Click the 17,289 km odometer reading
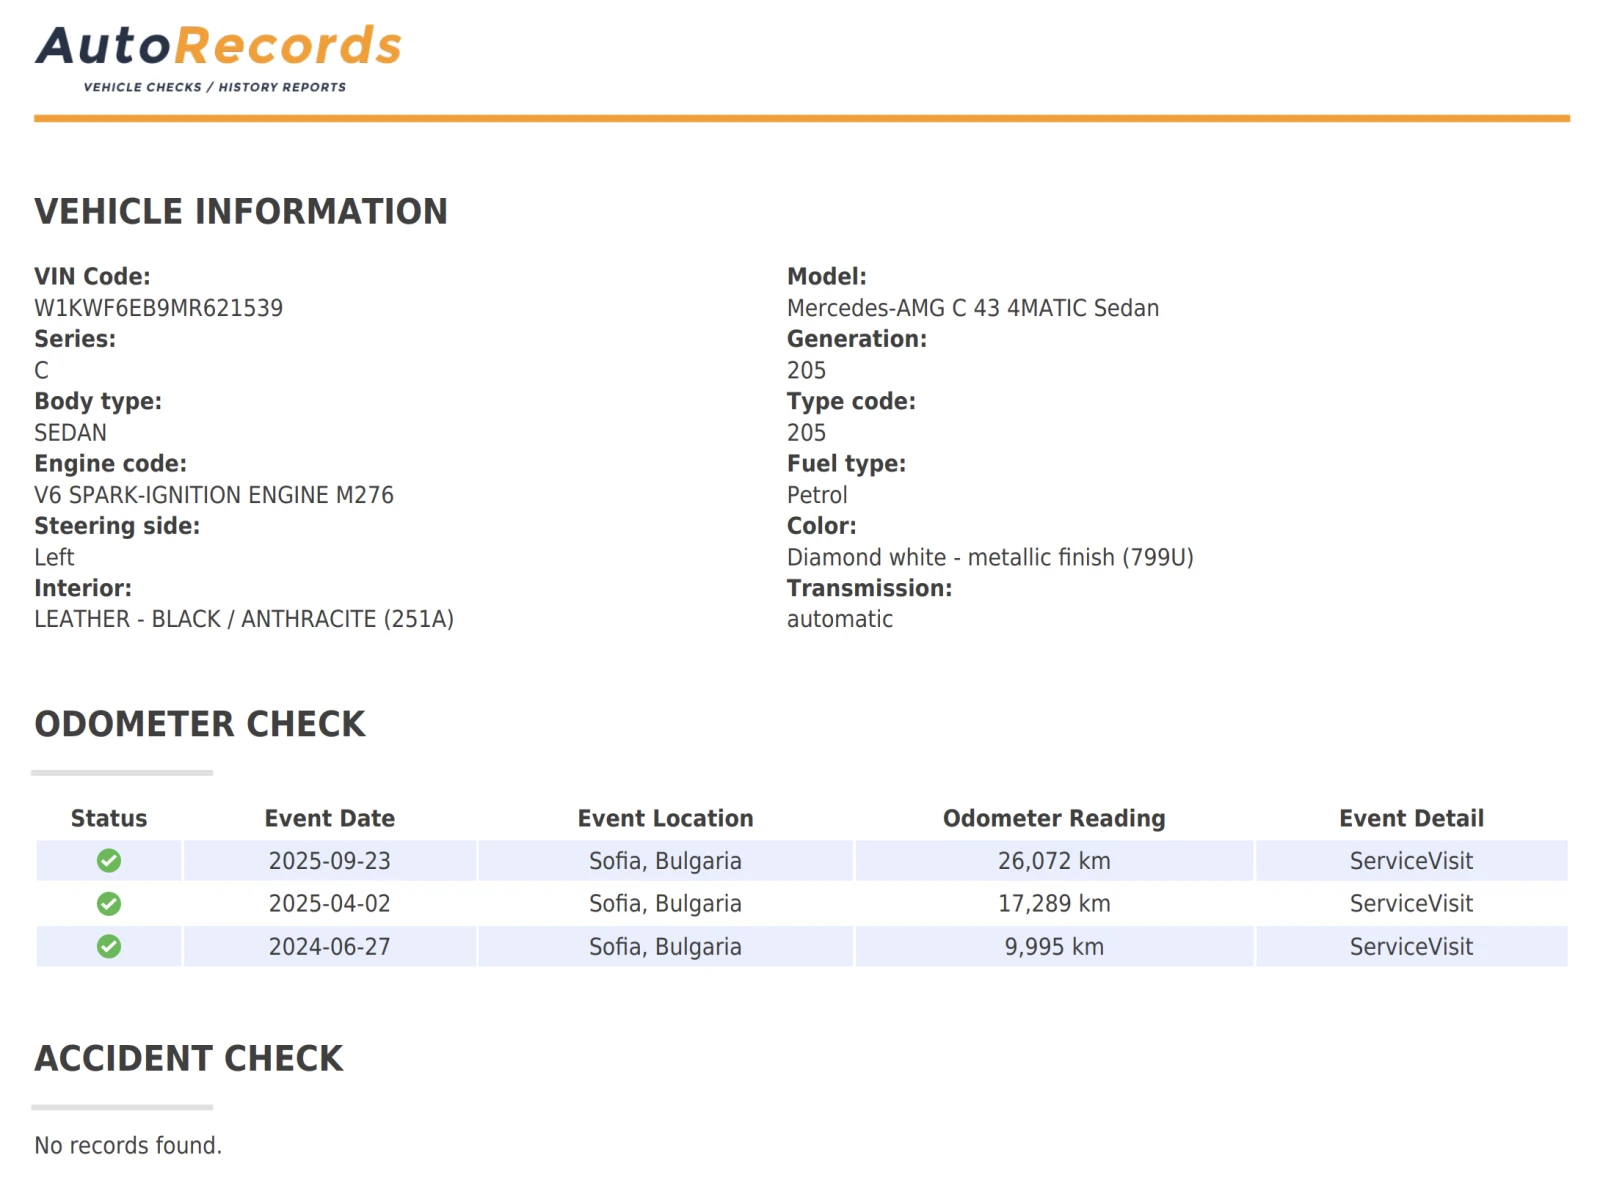Screen dimensions: 1600x1188 point(1054,904)
